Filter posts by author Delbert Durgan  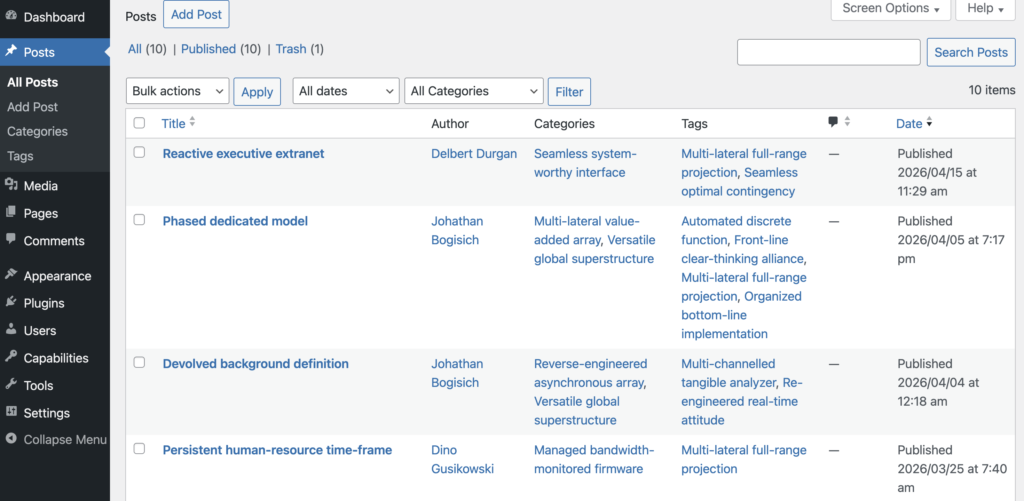[x=474, y=154]
